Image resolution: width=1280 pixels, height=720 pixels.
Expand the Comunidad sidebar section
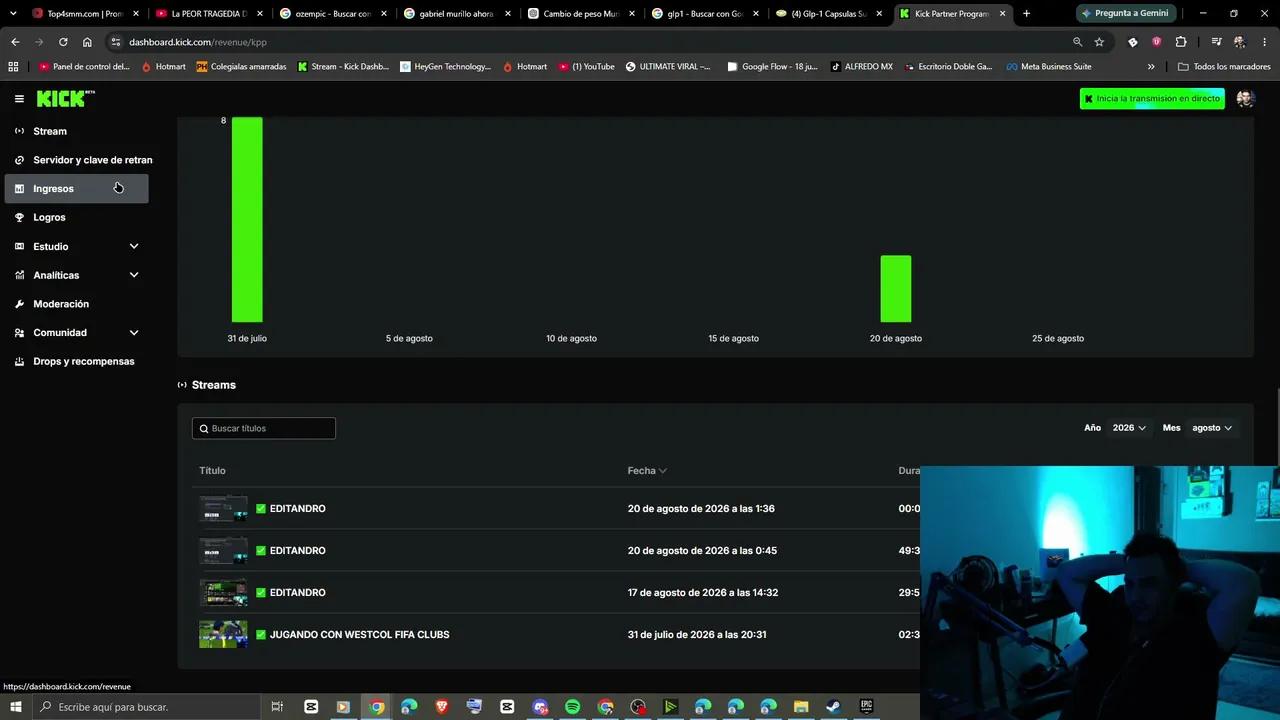tap(134, 332)
